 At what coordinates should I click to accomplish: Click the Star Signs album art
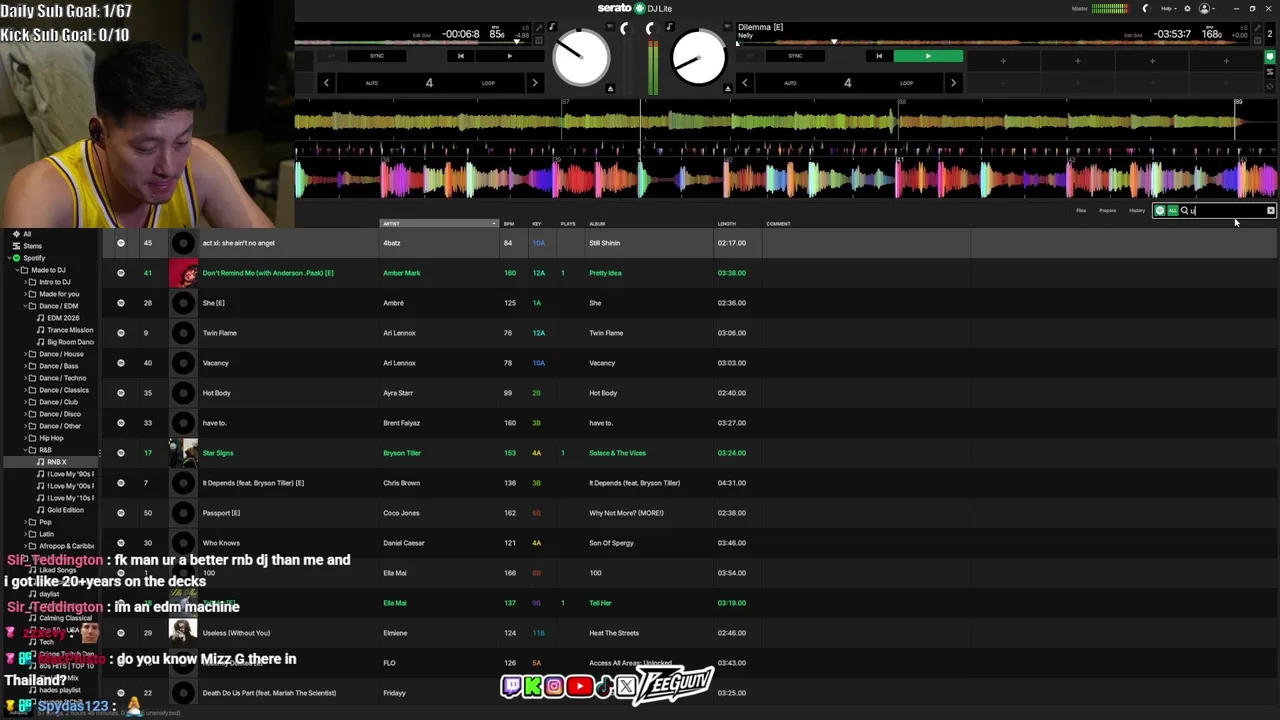pyautogui.click(x=183, y=453)
